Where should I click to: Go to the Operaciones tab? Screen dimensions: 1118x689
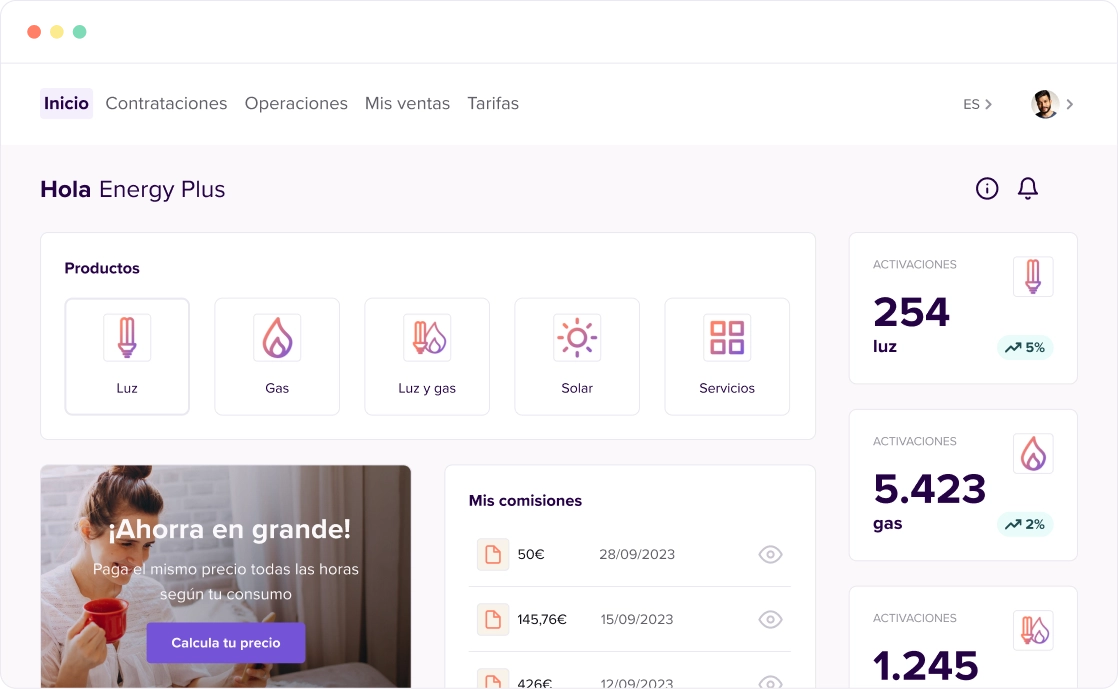tap(296, 103)
